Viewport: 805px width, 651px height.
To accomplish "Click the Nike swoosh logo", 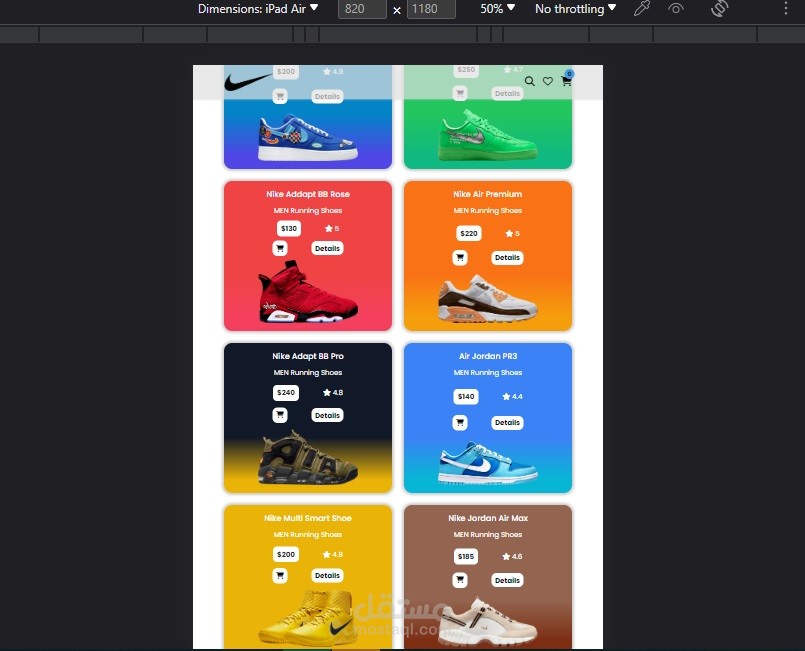I will coord(248,82).
